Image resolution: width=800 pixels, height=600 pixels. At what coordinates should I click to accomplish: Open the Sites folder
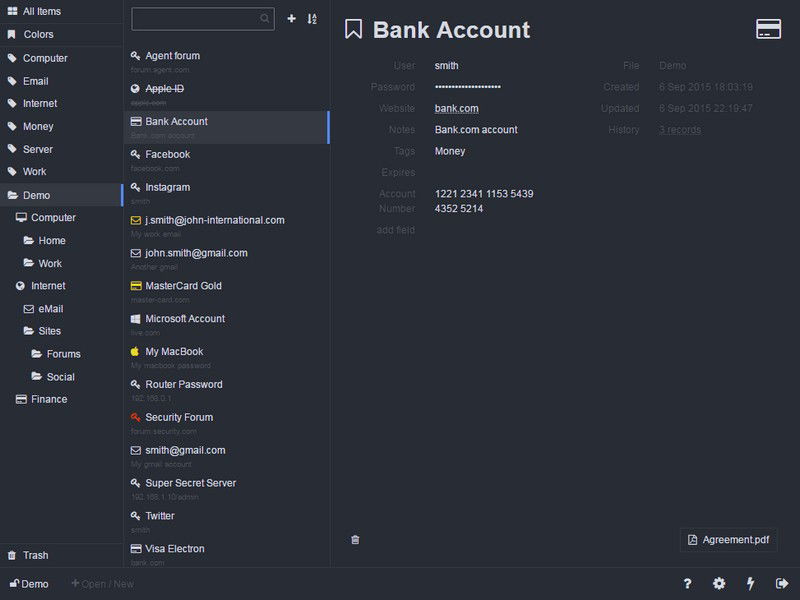click(x=61, y=331)
